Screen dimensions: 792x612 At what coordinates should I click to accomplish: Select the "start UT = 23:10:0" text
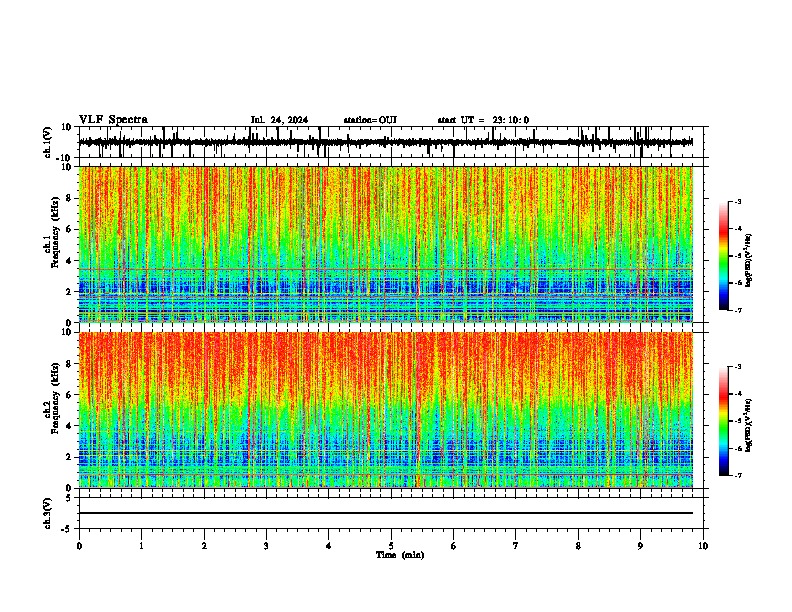pos(483,120)
